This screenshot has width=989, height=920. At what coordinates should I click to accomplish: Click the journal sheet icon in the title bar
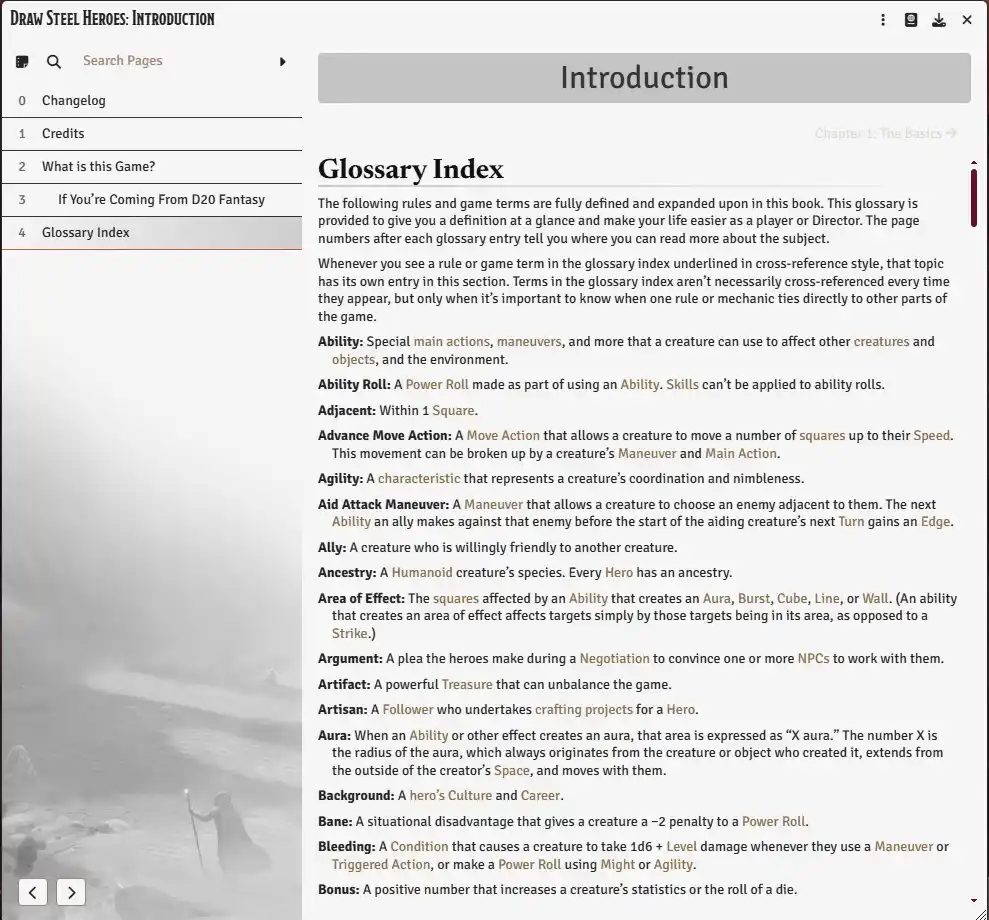(911, 19)
